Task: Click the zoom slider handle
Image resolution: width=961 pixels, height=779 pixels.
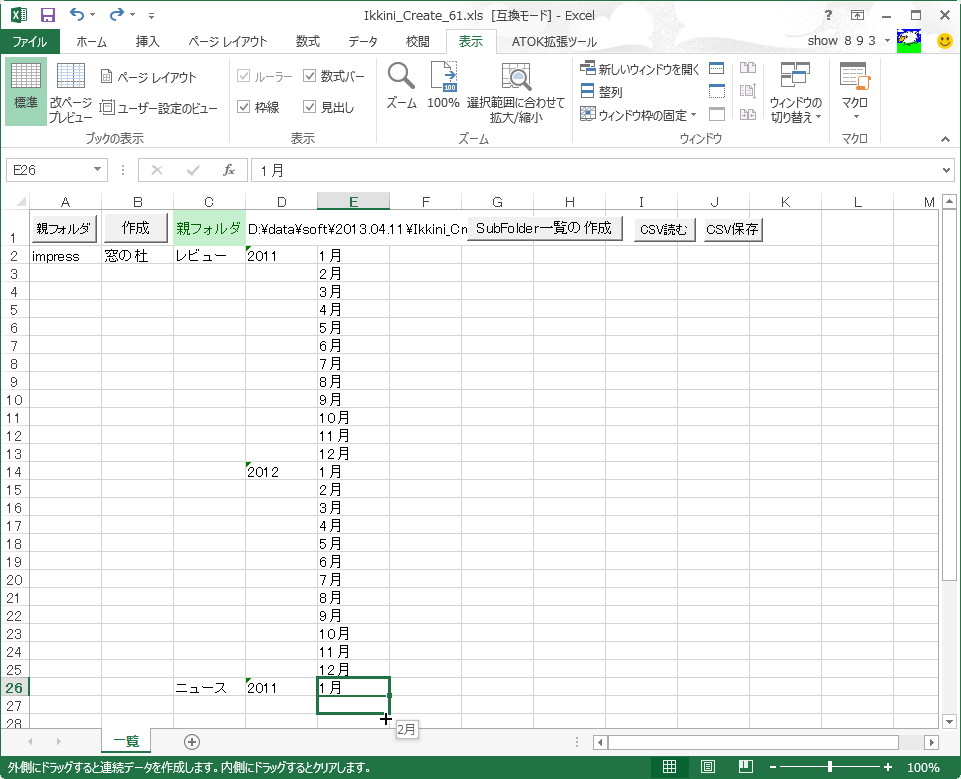Action: tap(830, 767)
